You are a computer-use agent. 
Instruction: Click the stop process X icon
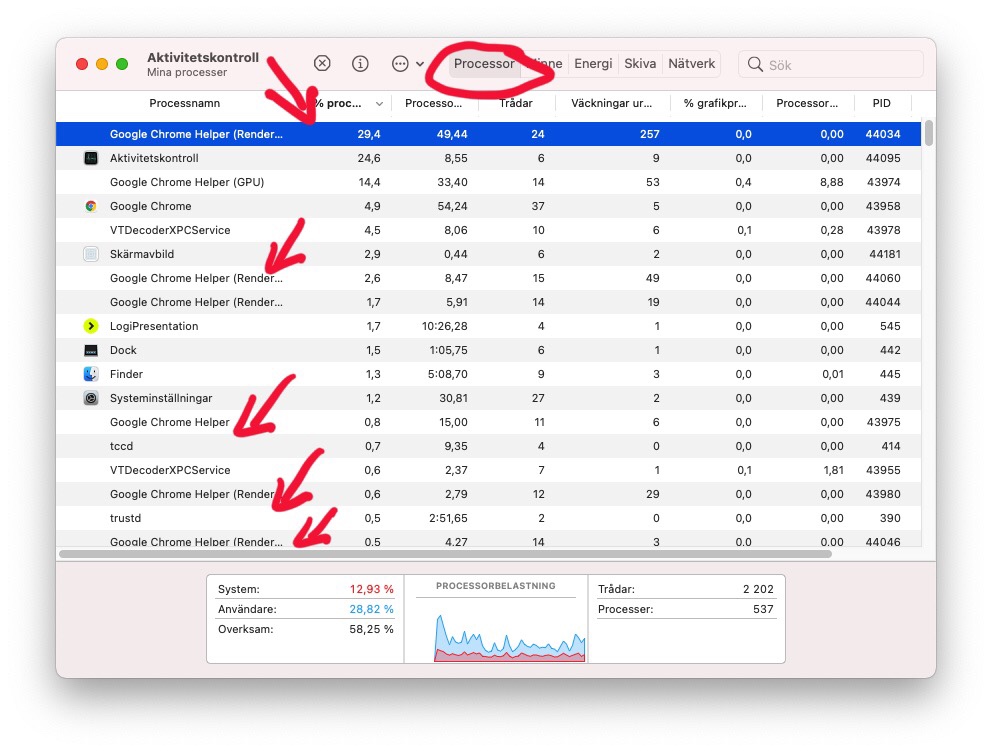322,63
